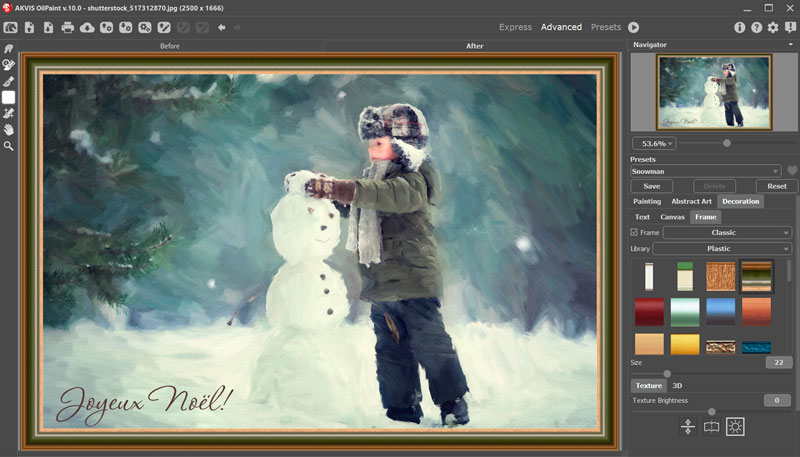Switch to the Painting tab

(647, 201)
